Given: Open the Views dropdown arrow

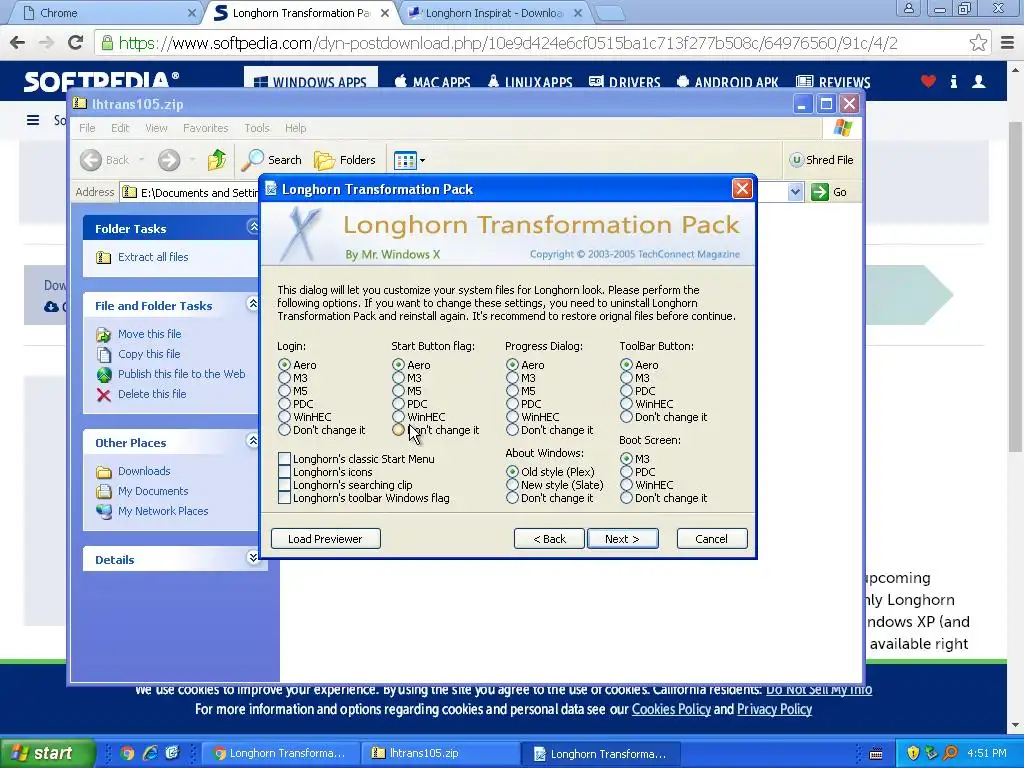Looking at the screenshot, I should point(423,160).
